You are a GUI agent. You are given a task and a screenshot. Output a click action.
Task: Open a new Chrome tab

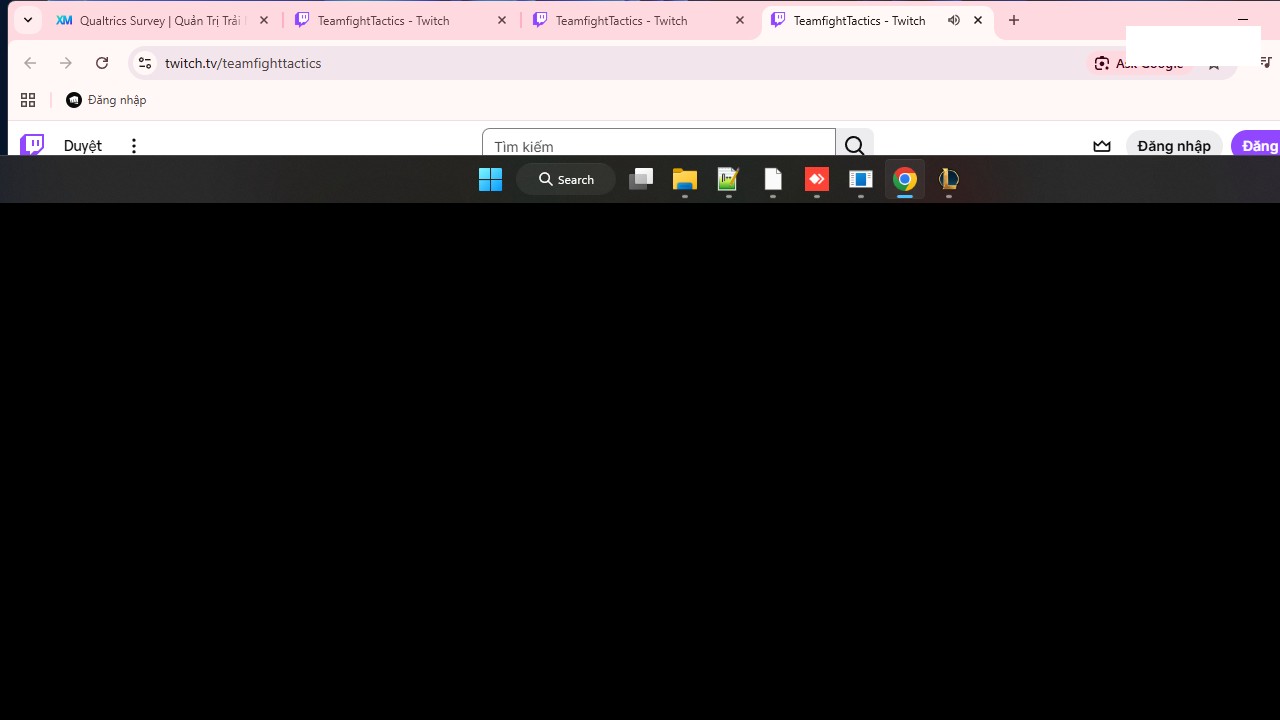click(1014, 20)
